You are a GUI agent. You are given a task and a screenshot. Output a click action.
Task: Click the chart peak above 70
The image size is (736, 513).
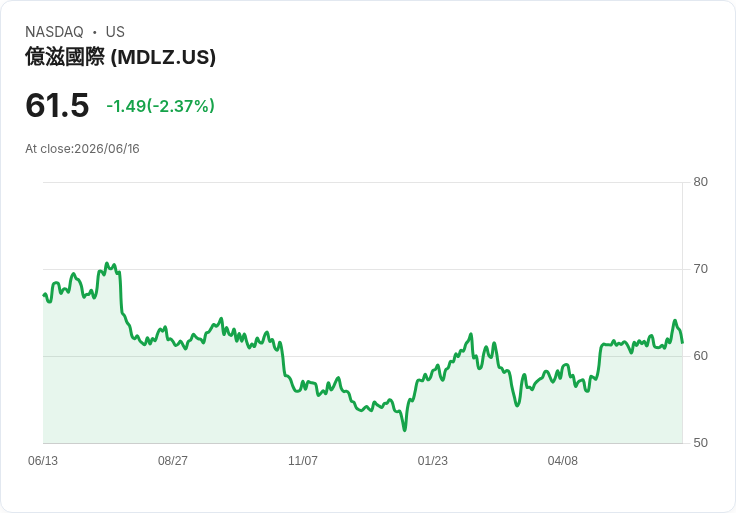point(107,264)
